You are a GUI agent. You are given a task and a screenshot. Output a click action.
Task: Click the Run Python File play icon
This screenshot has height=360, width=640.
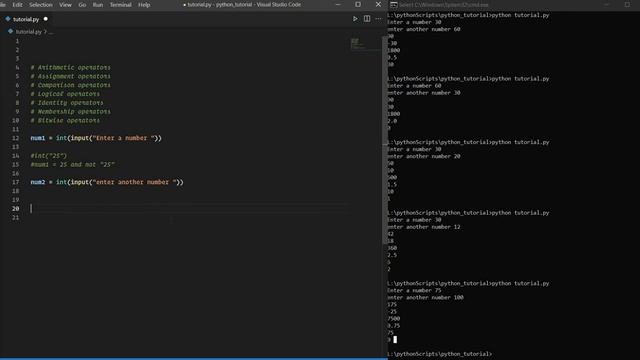click(x=355, y=19)
